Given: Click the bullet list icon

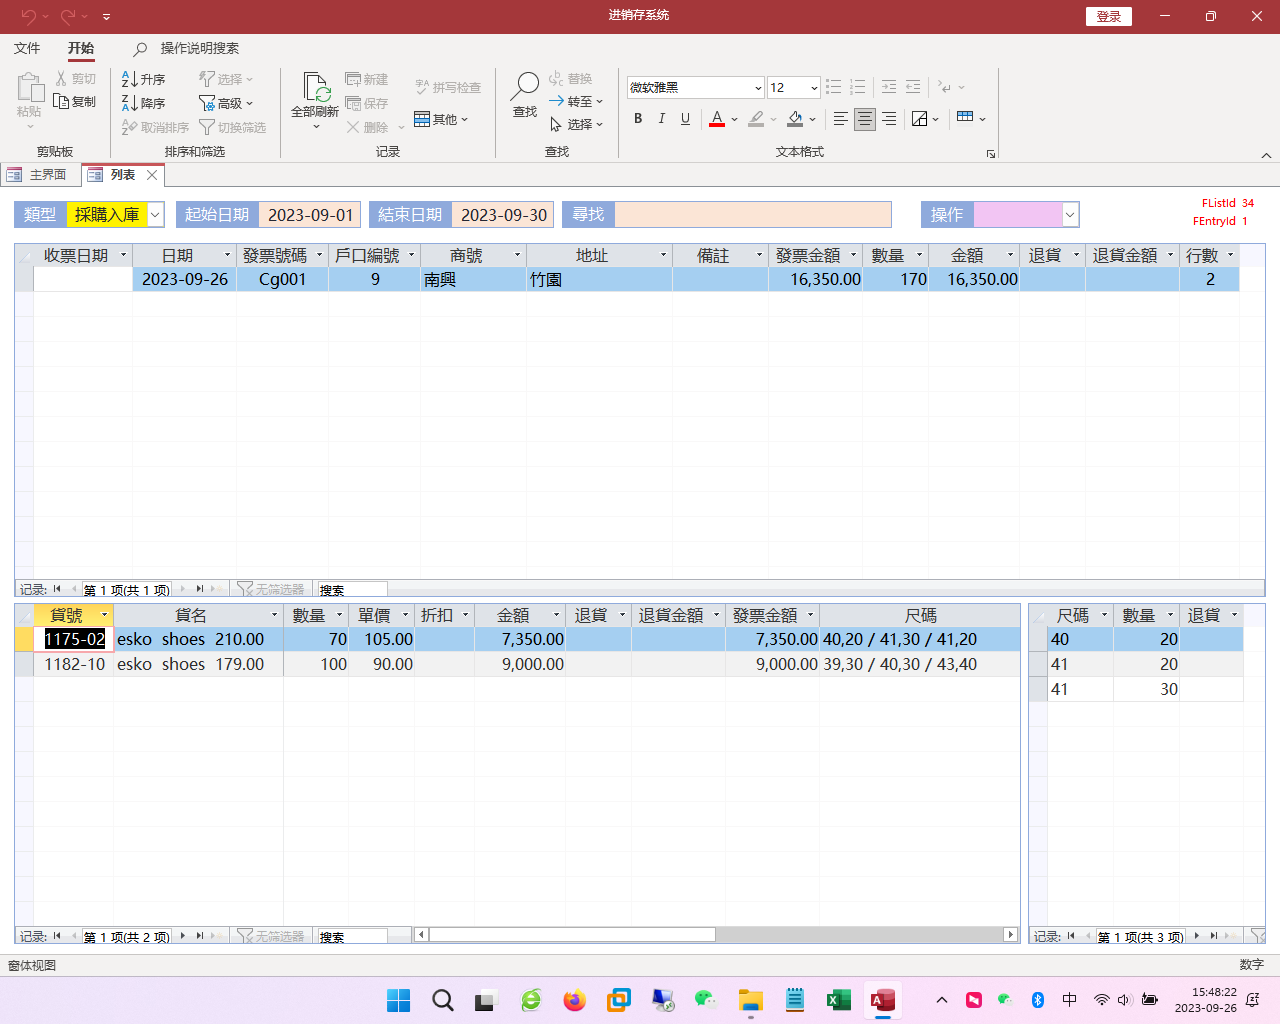Looking at the screenshot, I should [x=833, y=88].
